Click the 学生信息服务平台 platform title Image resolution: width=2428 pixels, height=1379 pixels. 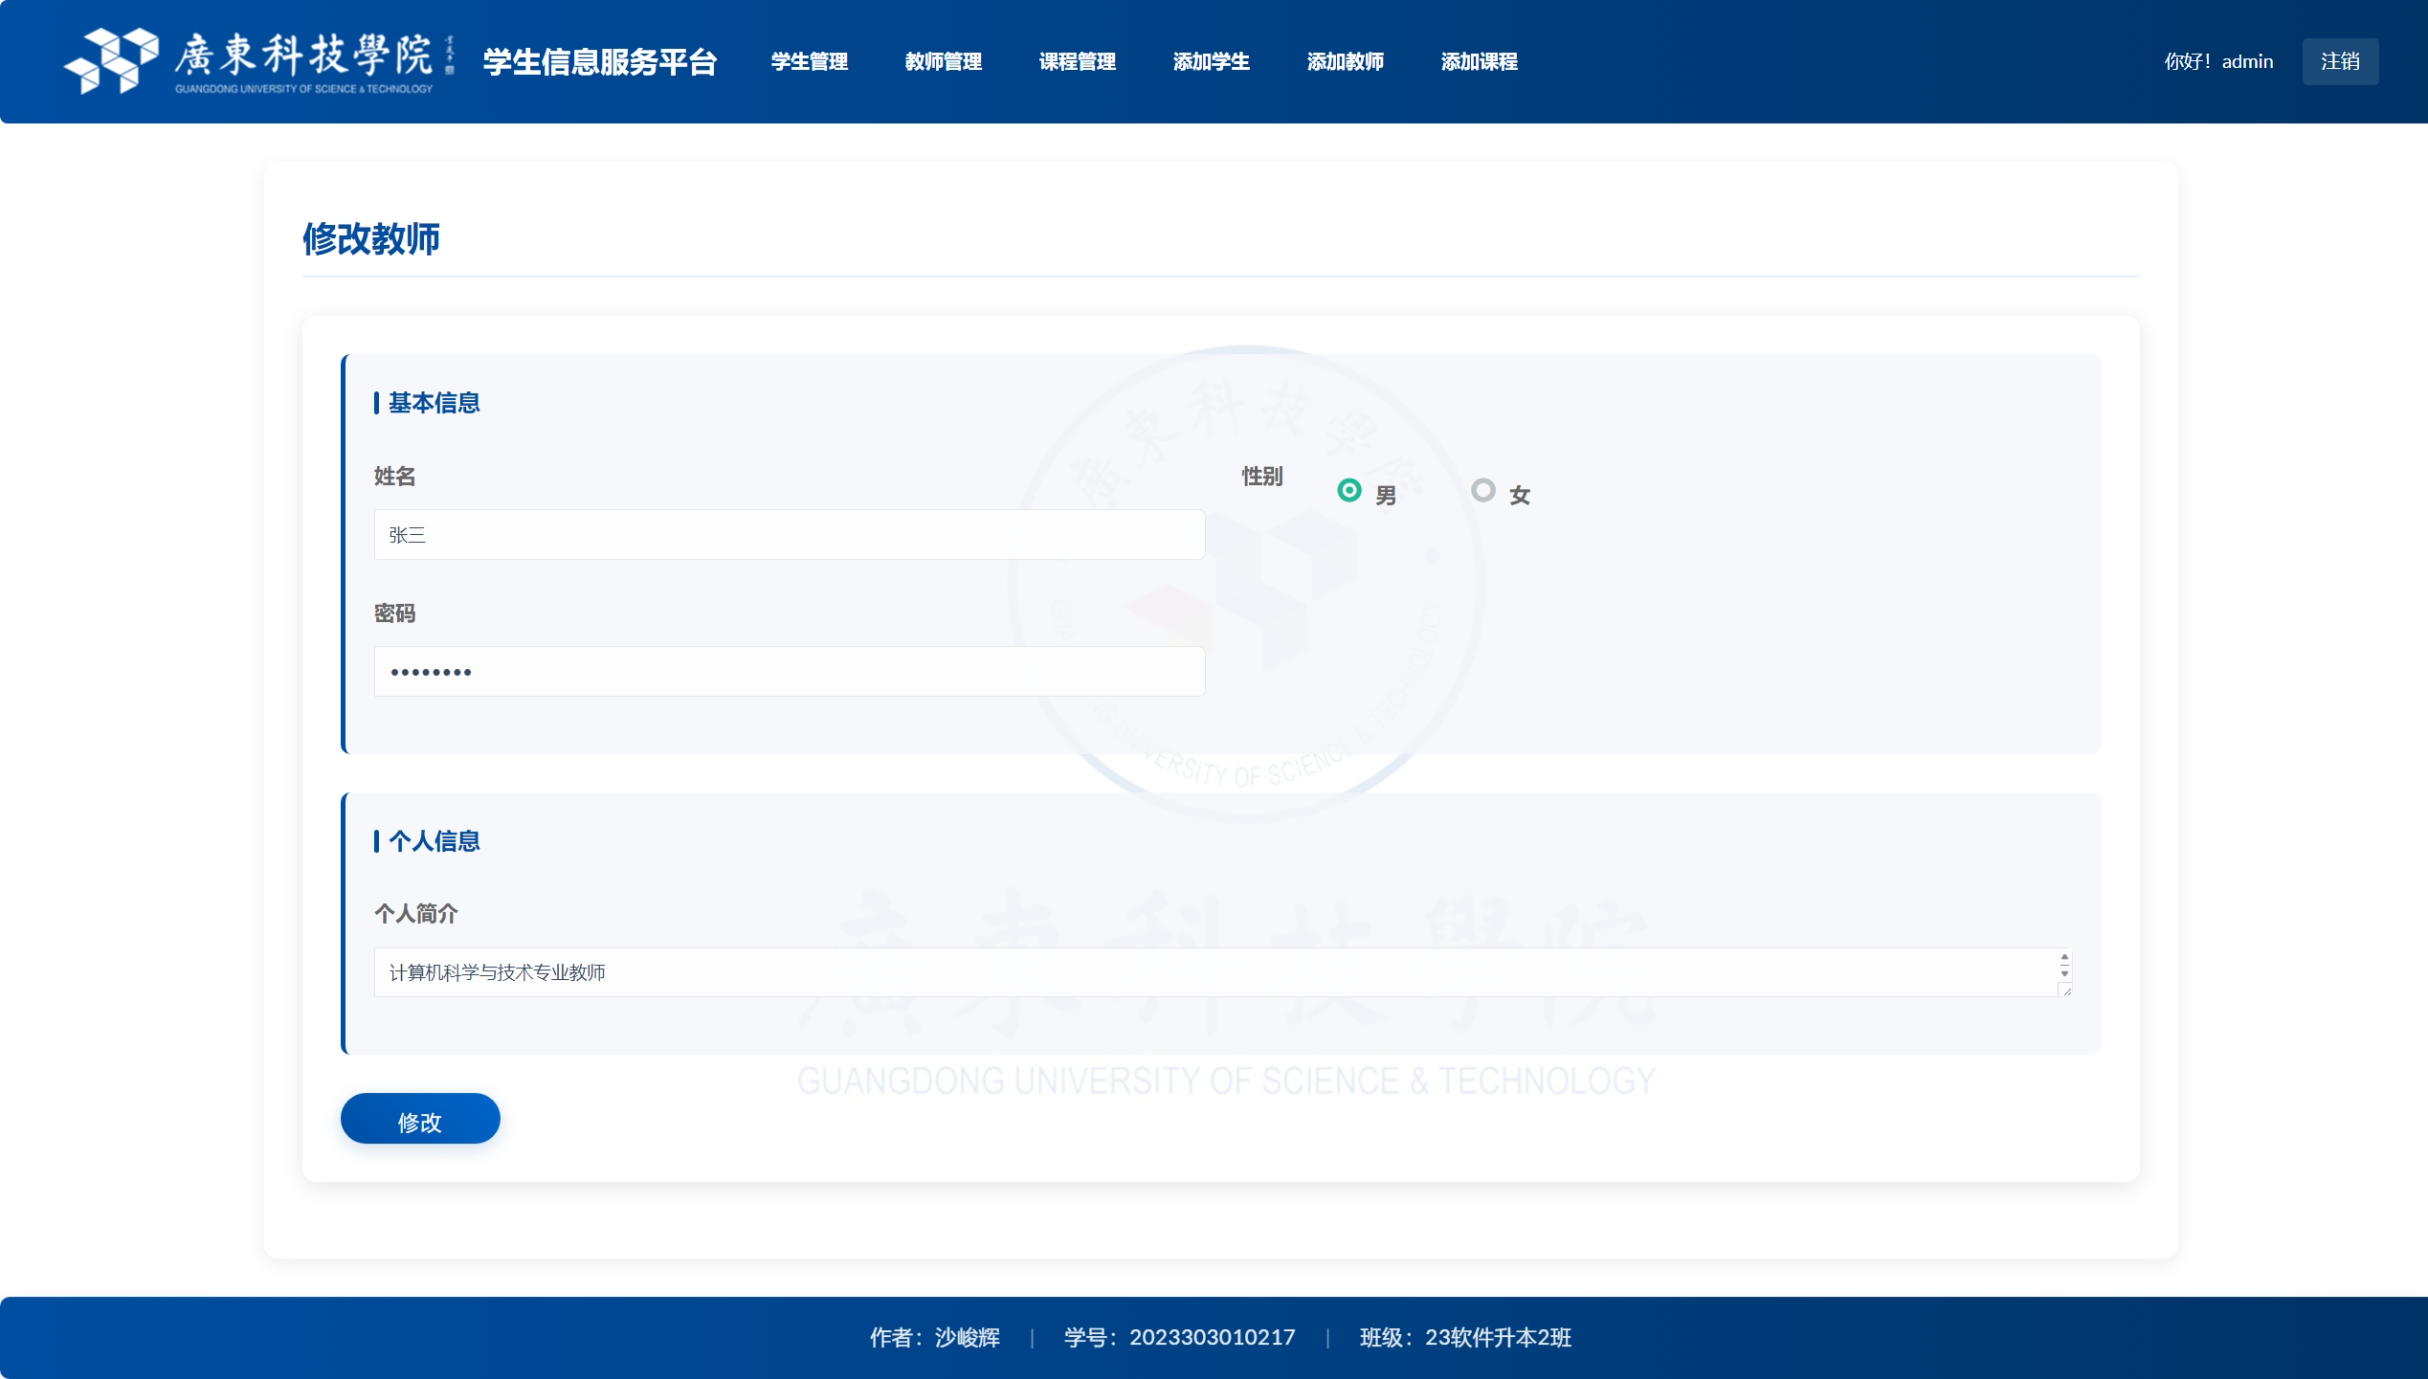[x=600, y=62]
